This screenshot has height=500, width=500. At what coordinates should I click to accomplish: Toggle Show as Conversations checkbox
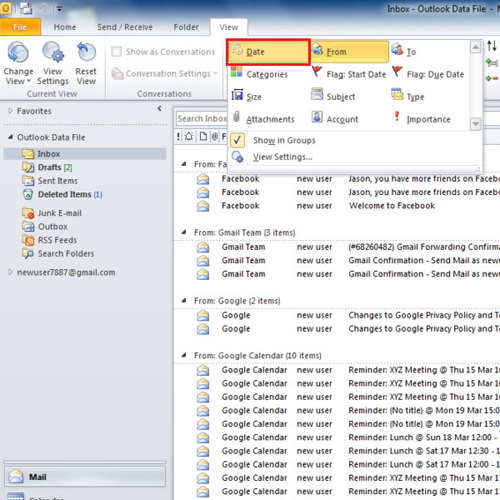click(x=116, y=52)
